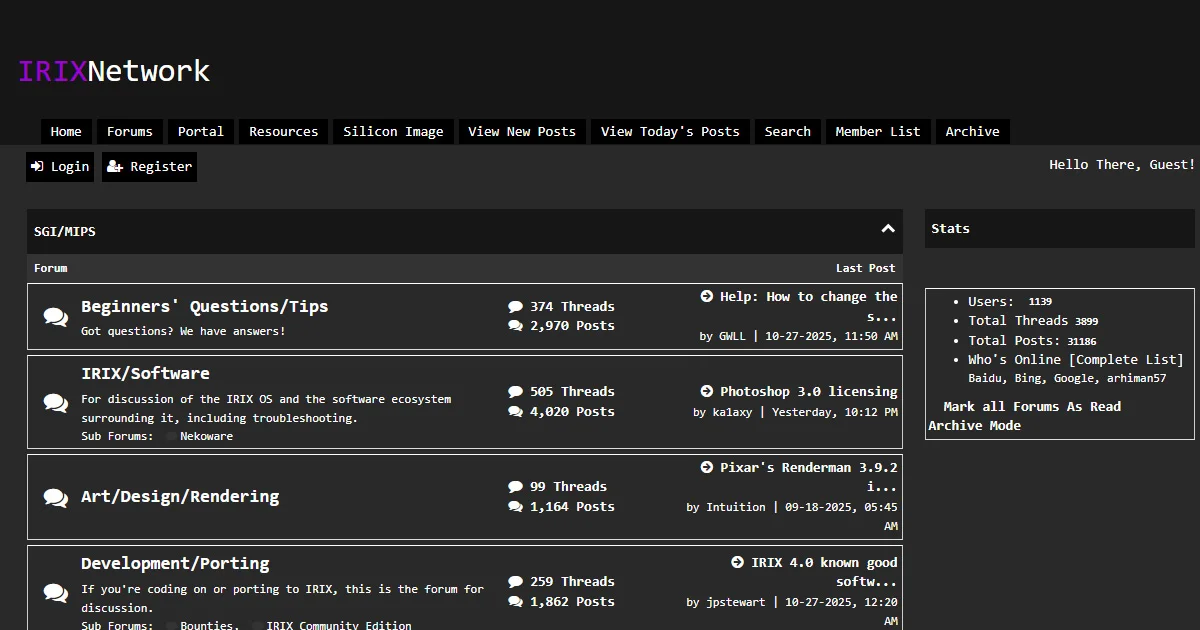Click the user-plus icon on Register button
The width and height of the screenshot is (1200, 630).
[117, 166]
